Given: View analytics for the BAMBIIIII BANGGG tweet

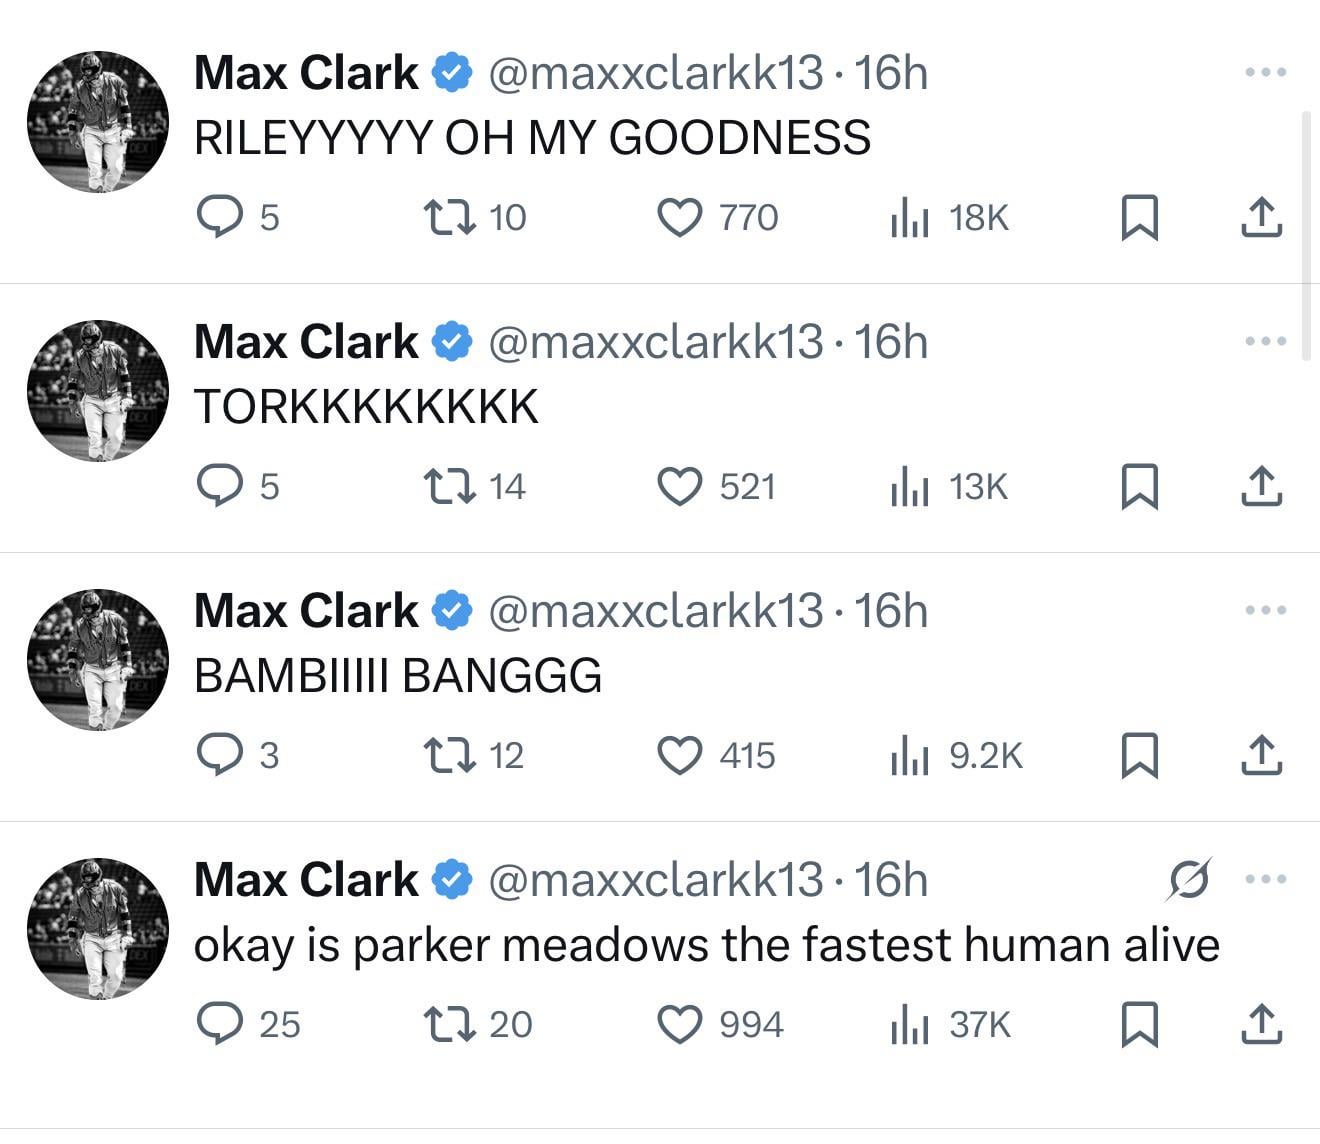Looking at the screenshot, I should coord(910,755).
